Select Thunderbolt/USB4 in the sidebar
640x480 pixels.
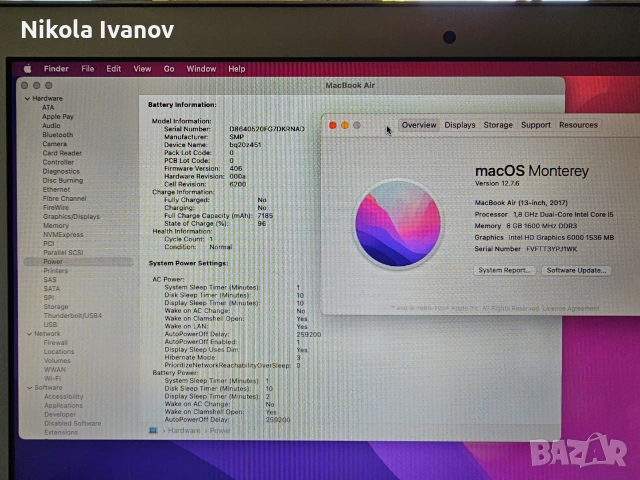coord(73,316)
